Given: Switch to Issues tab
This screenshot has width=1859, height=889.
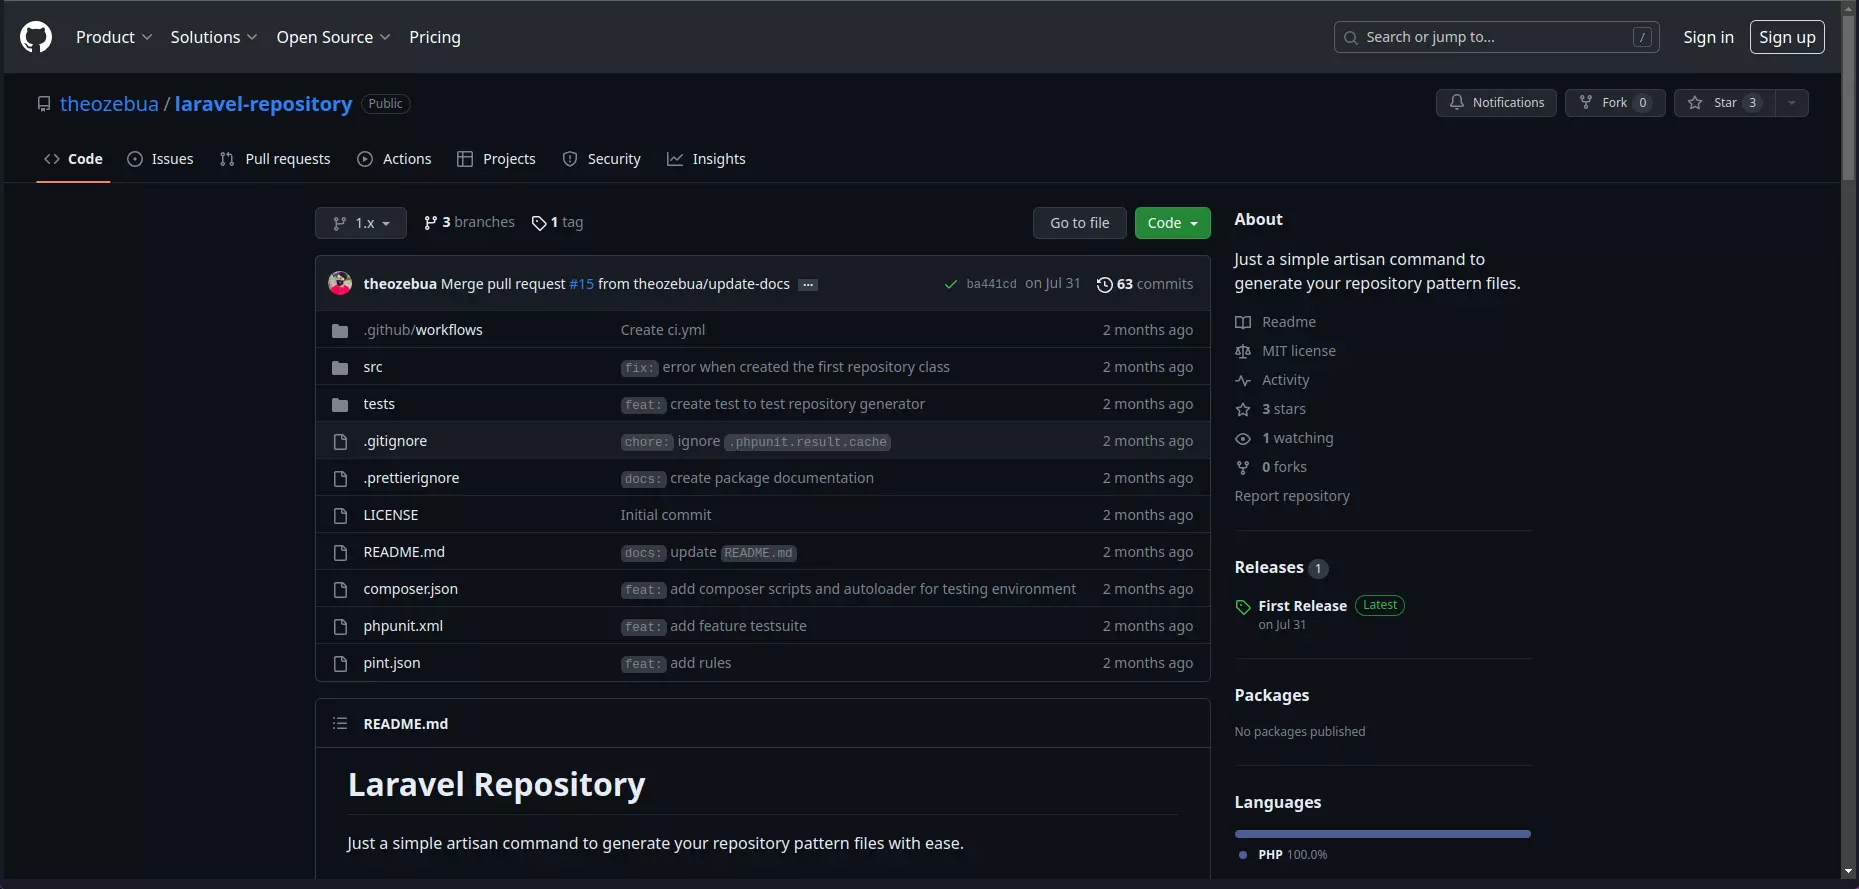Looking at the screenshot, I should coord(160,159).
